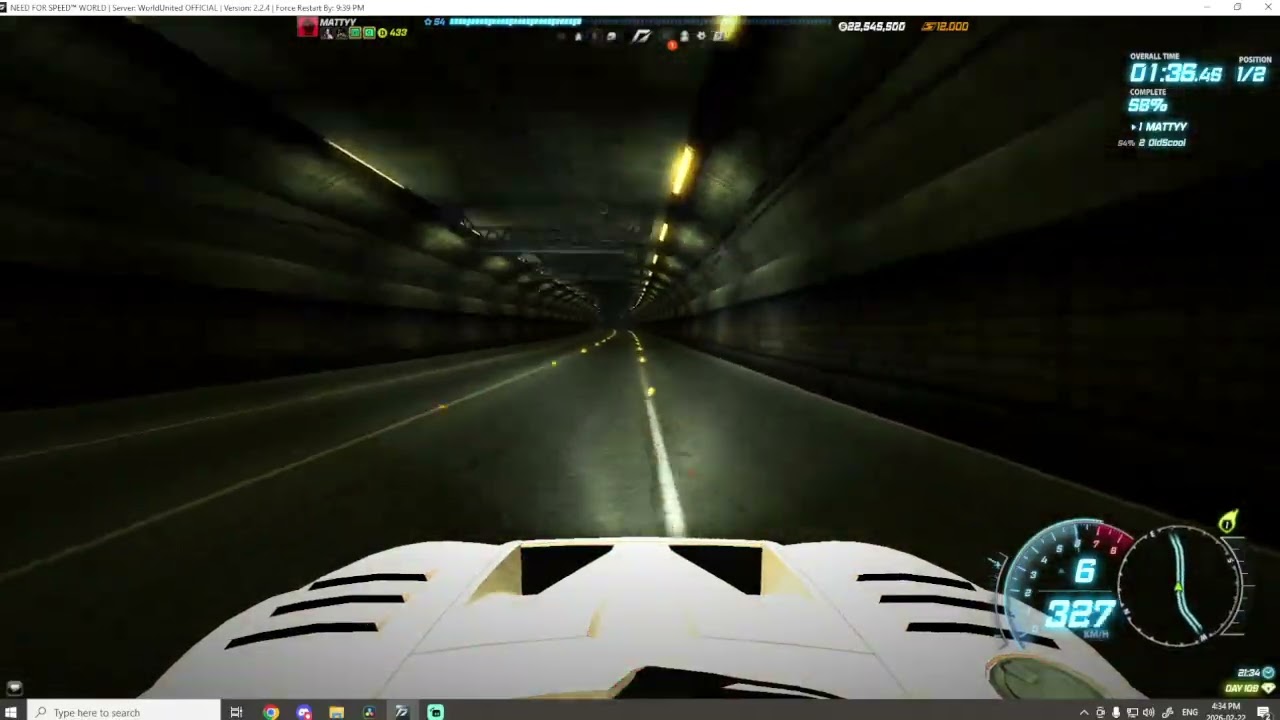Open Windows Action Center notifications

(1264, 712)
